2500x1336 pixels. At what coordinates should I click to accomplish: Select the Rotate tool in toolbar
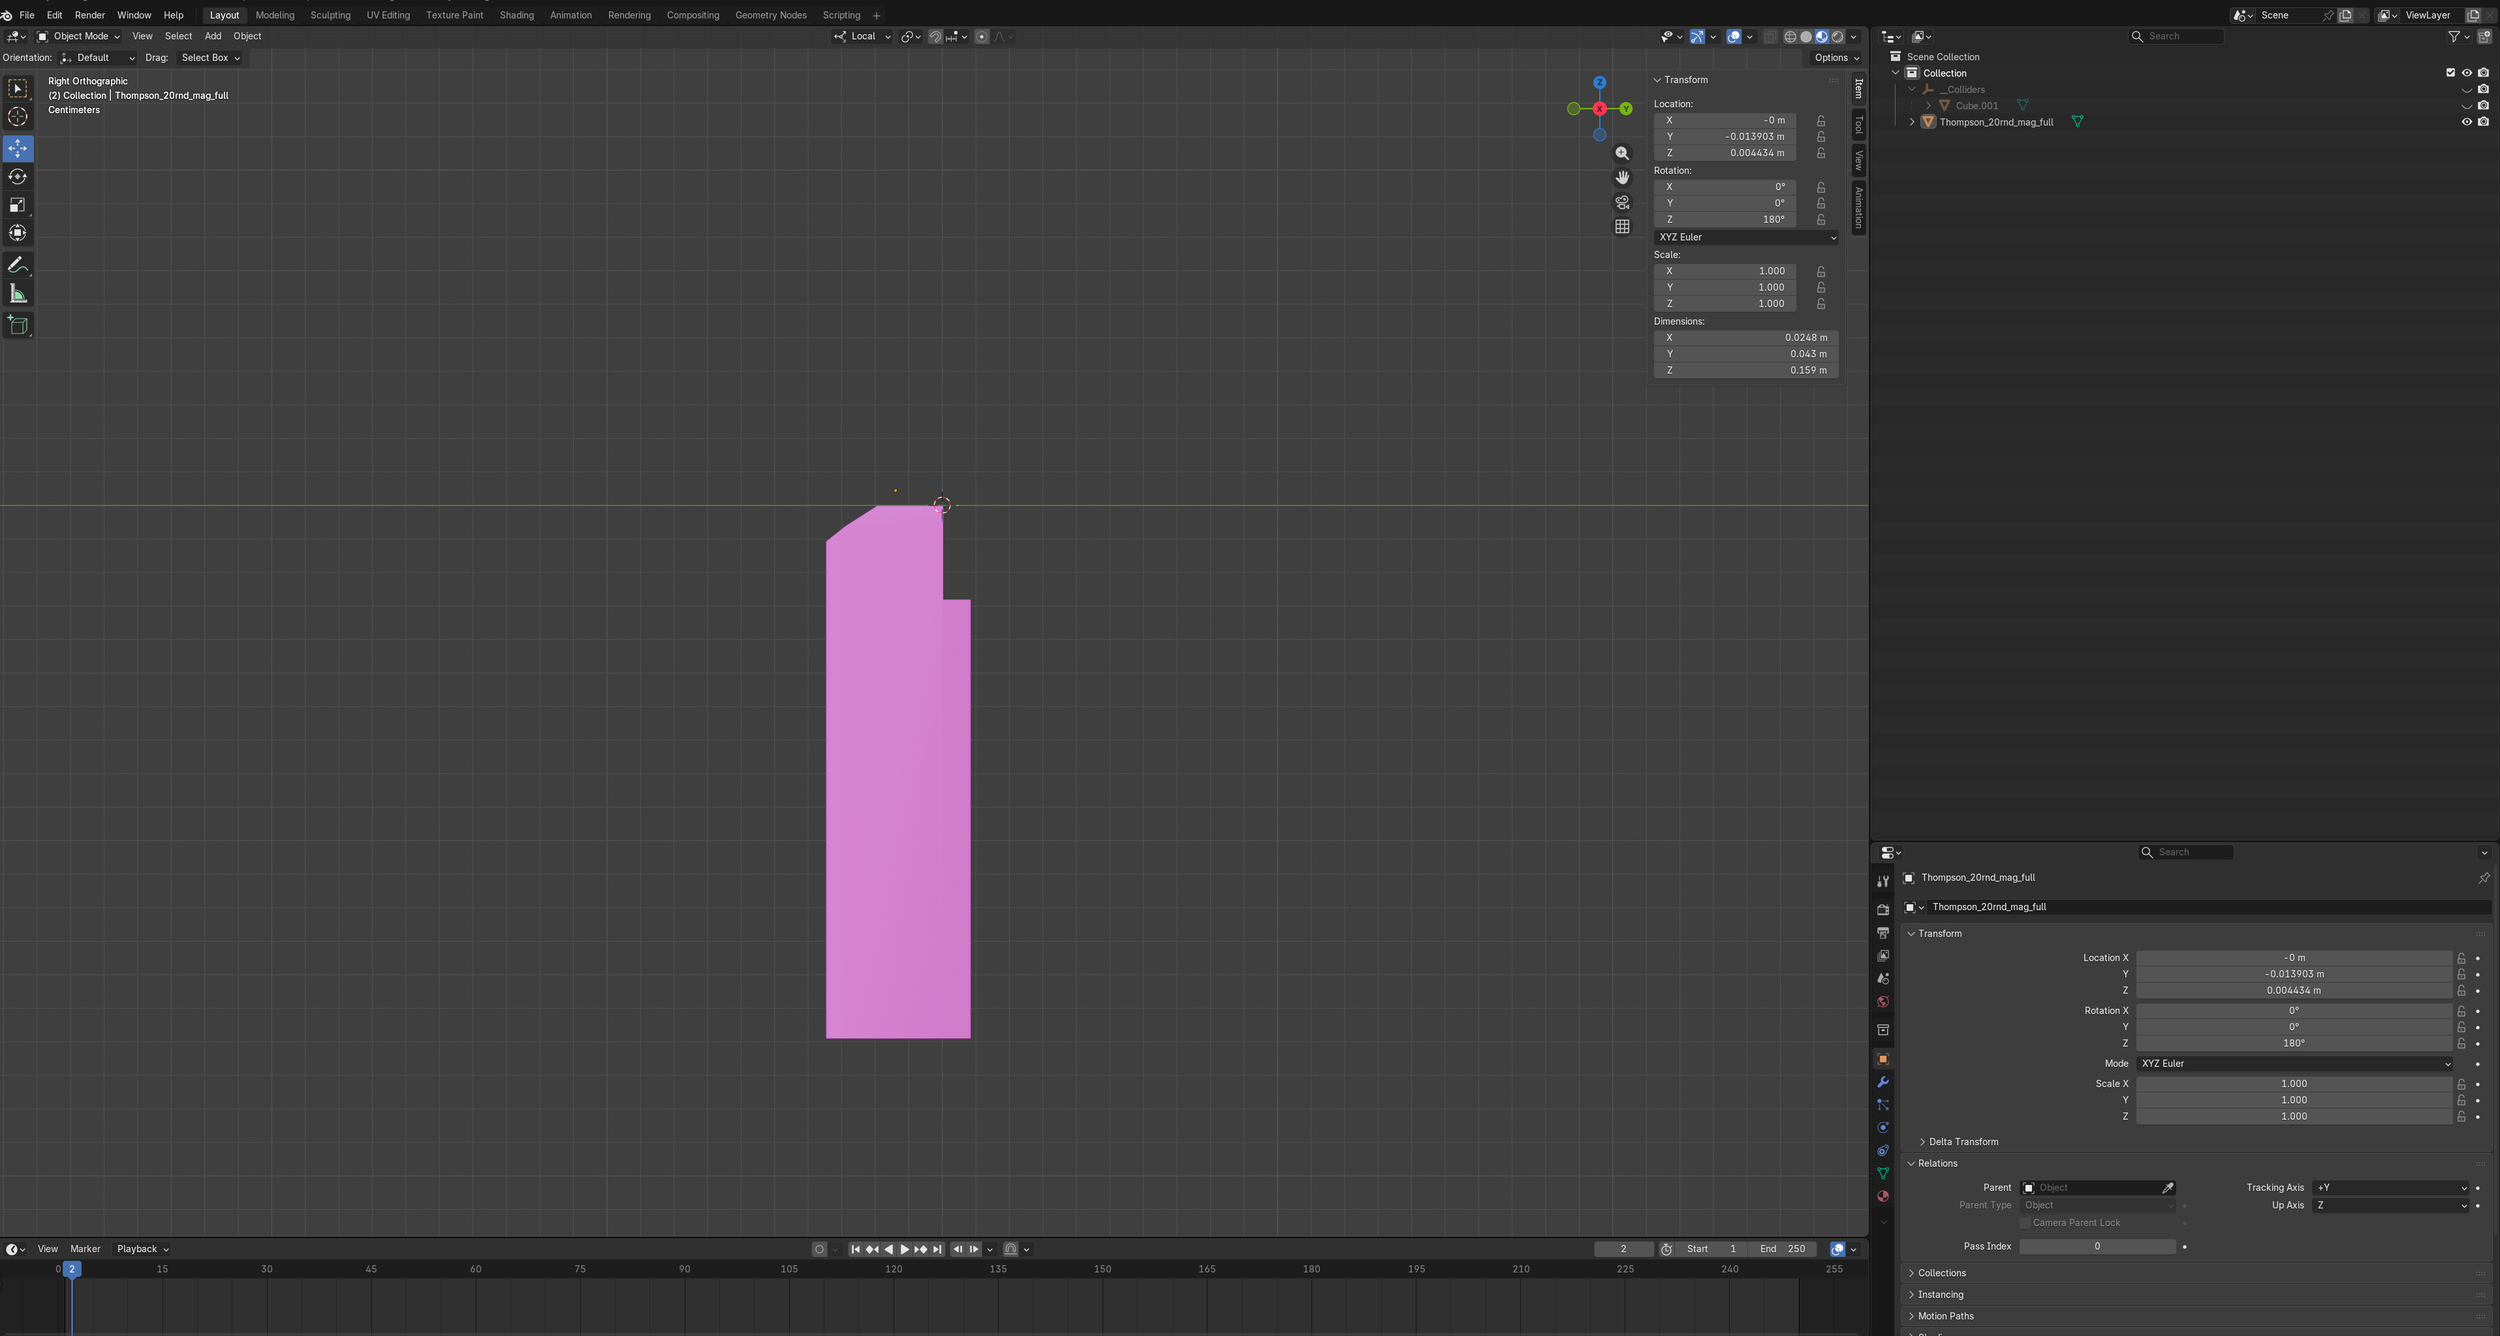17,177
